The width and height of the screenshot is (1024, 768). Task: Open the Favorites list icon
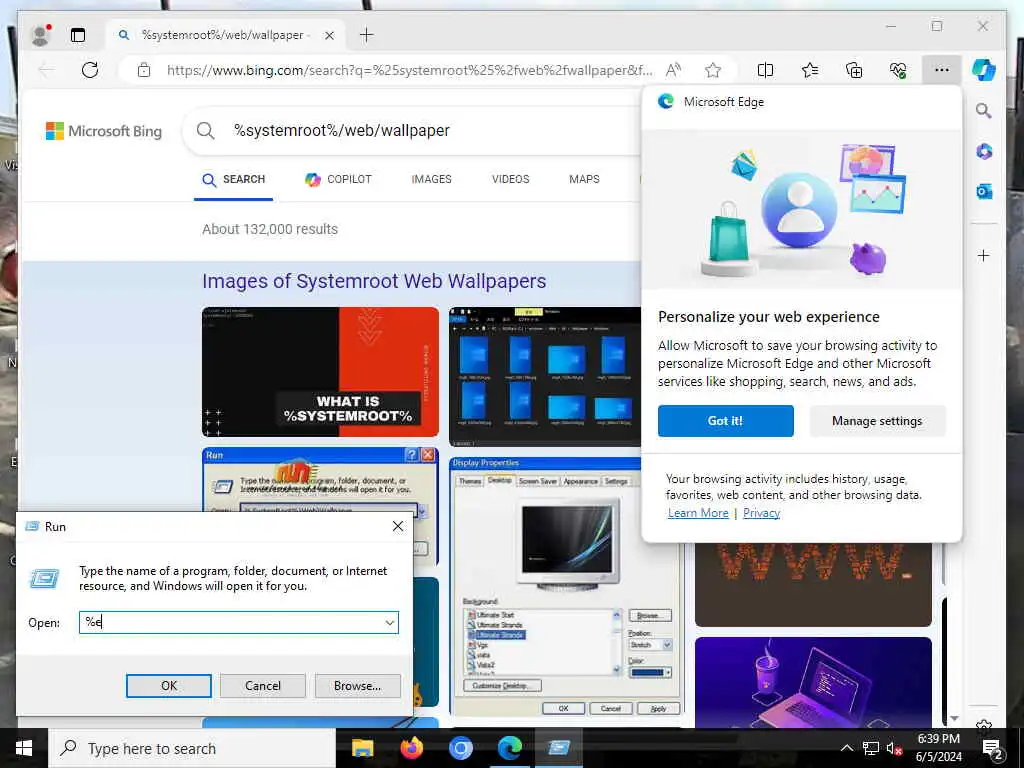[x=810, y=70]
